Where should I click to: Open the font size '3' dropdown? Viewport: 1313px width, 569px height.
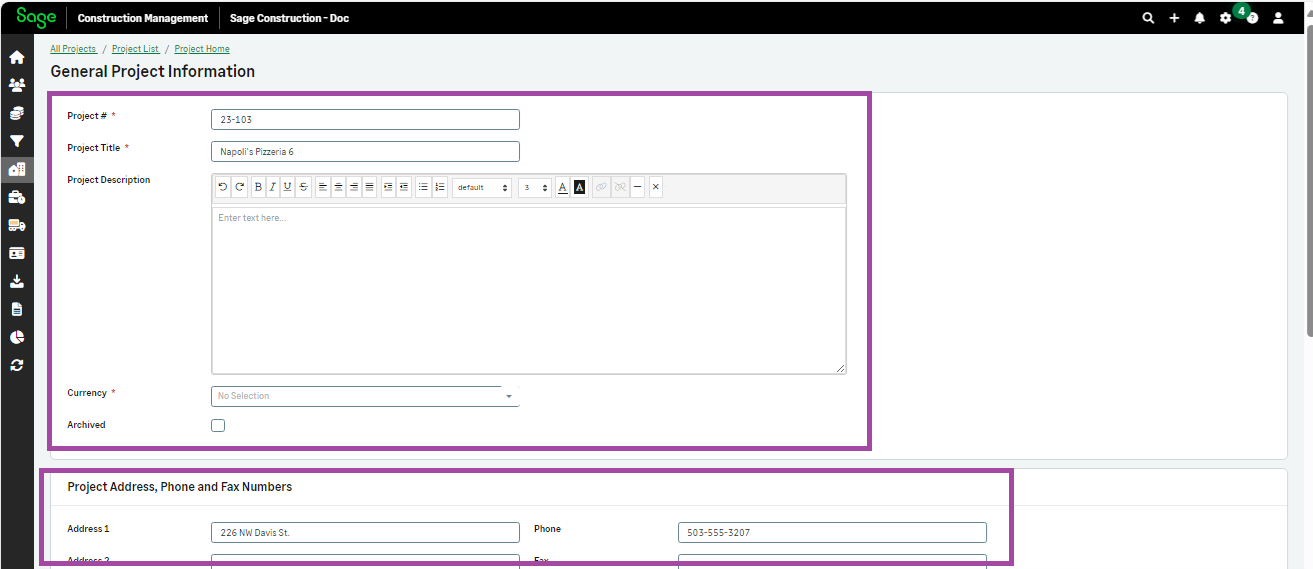(534, 187)
